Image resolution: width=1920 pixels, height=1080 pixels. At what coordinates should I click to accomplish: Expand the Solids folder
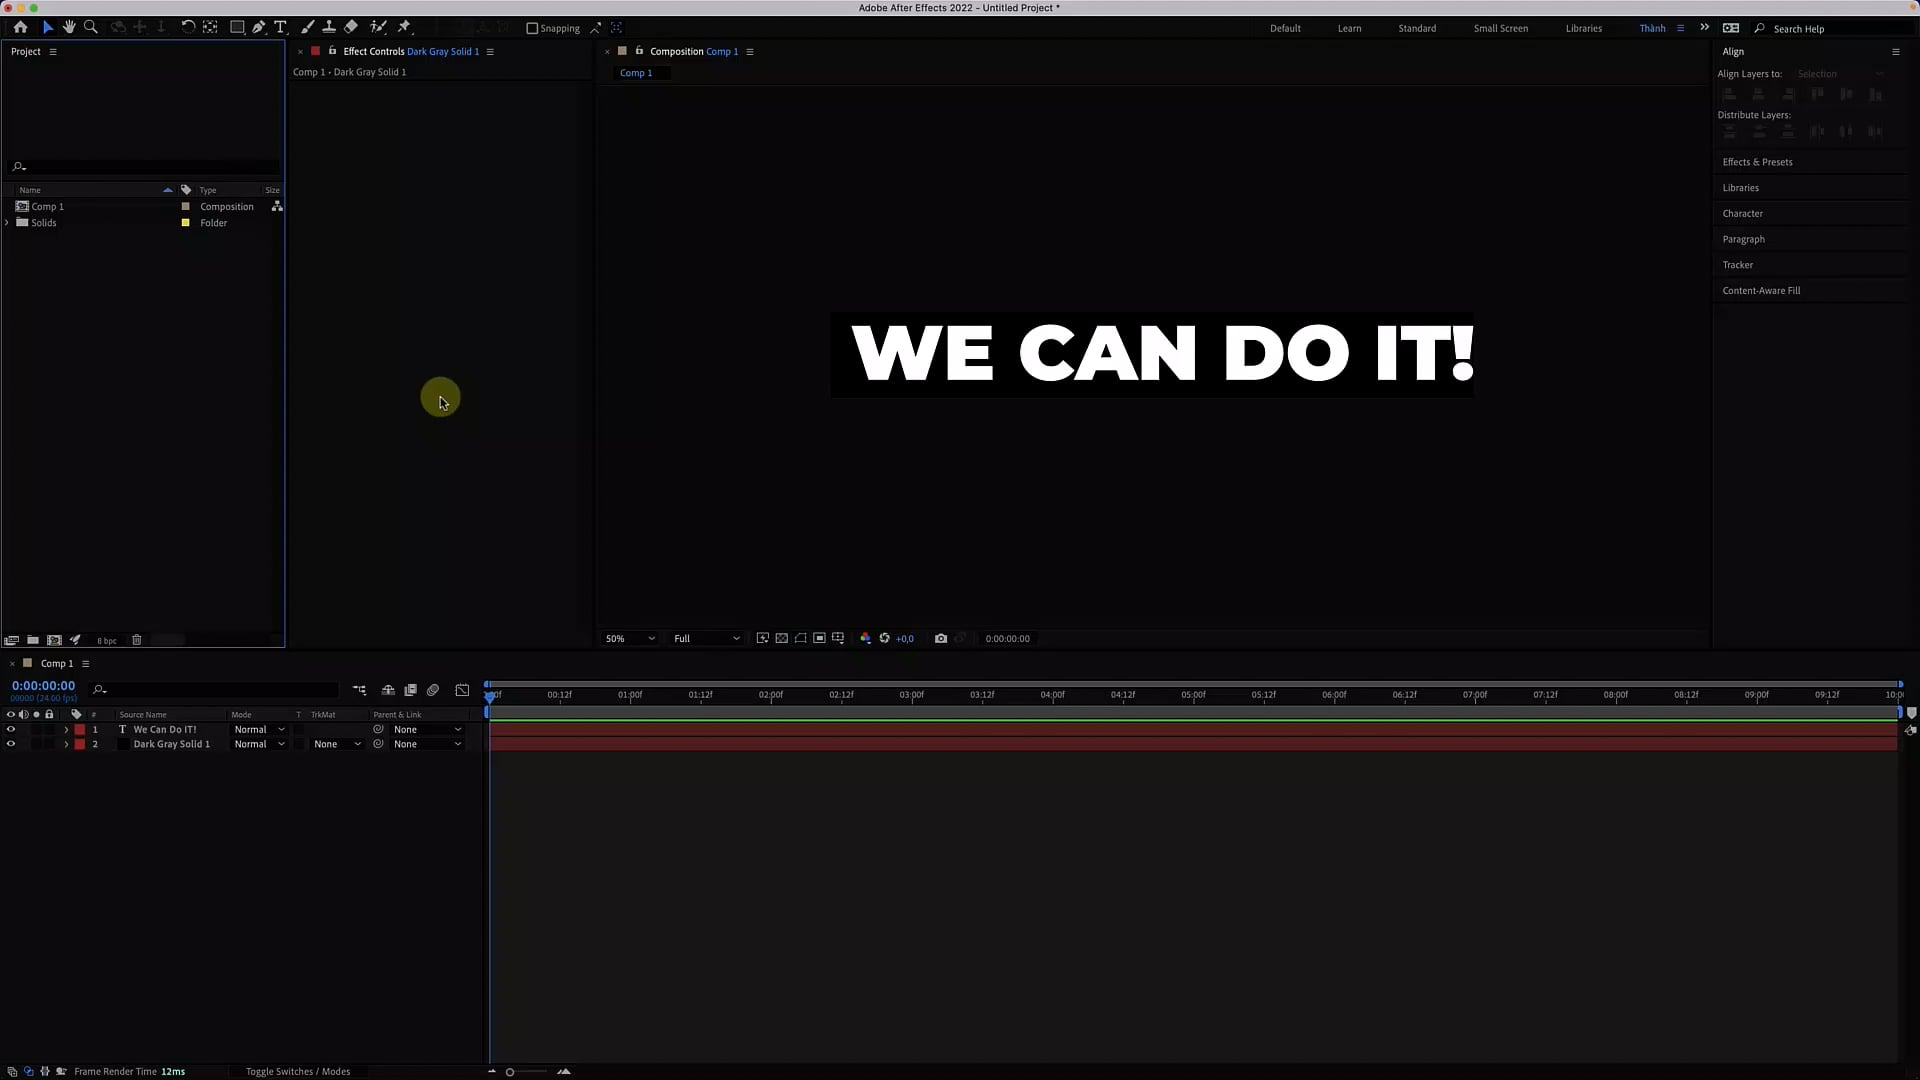(x=8, y=222)
